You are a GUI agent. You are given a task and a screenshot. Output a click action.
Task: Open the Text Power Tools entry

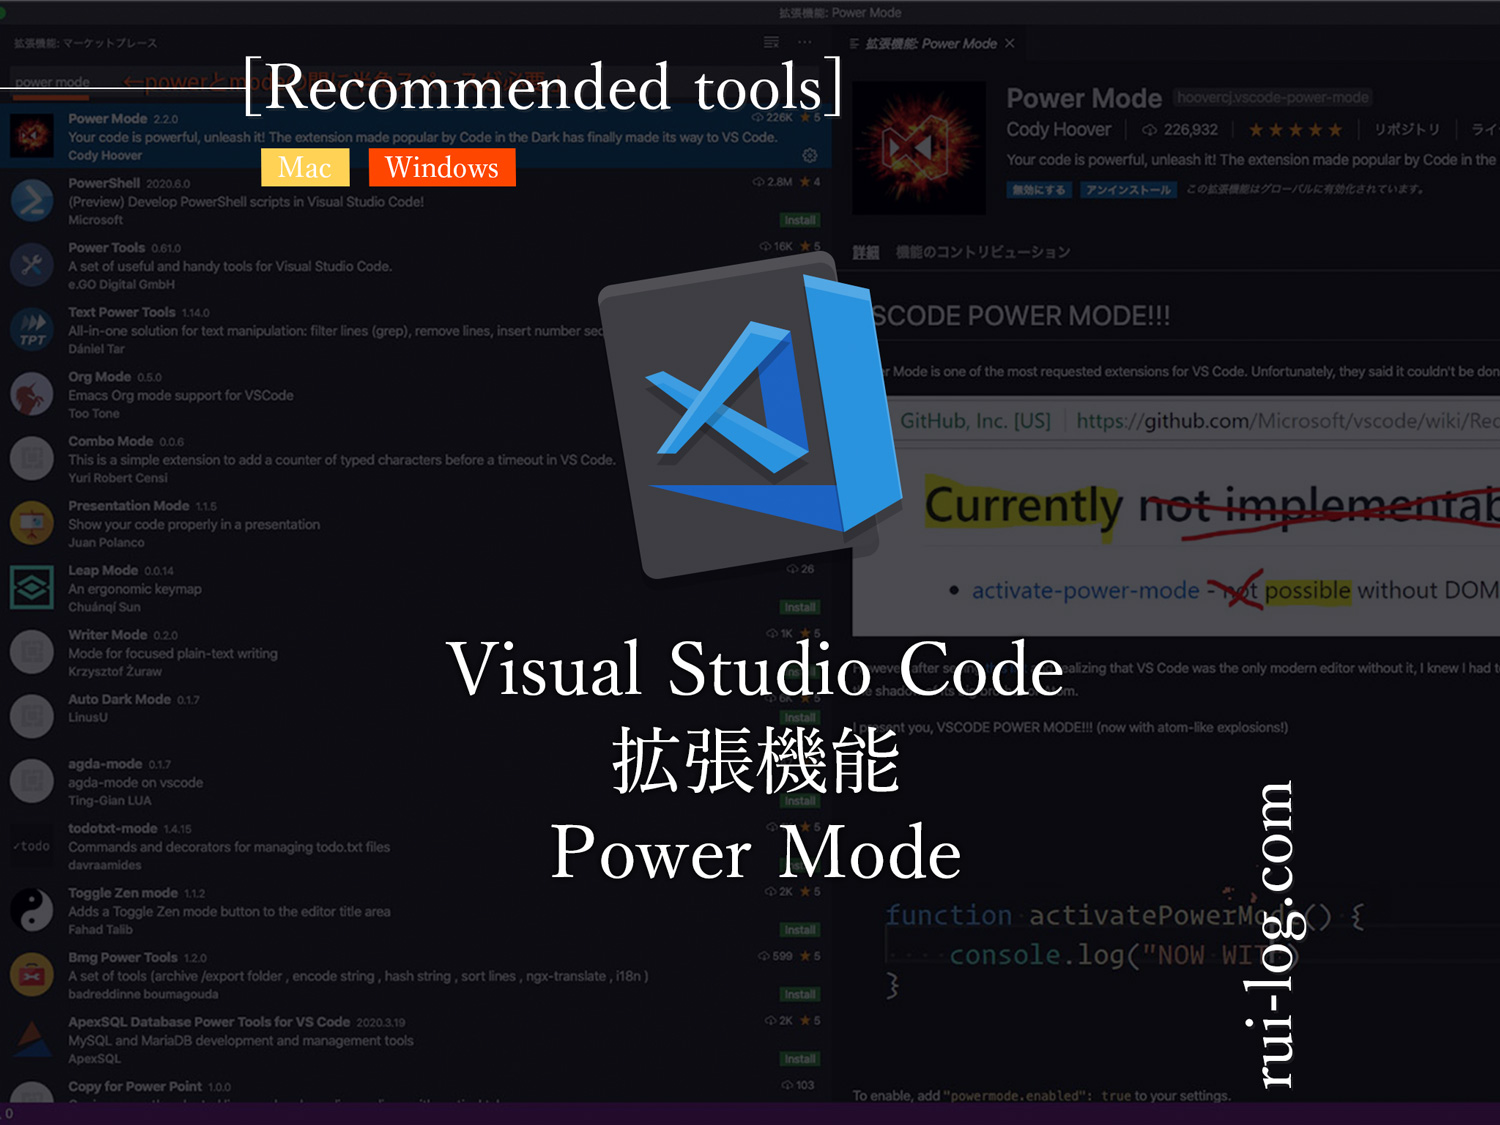point(415,329)
